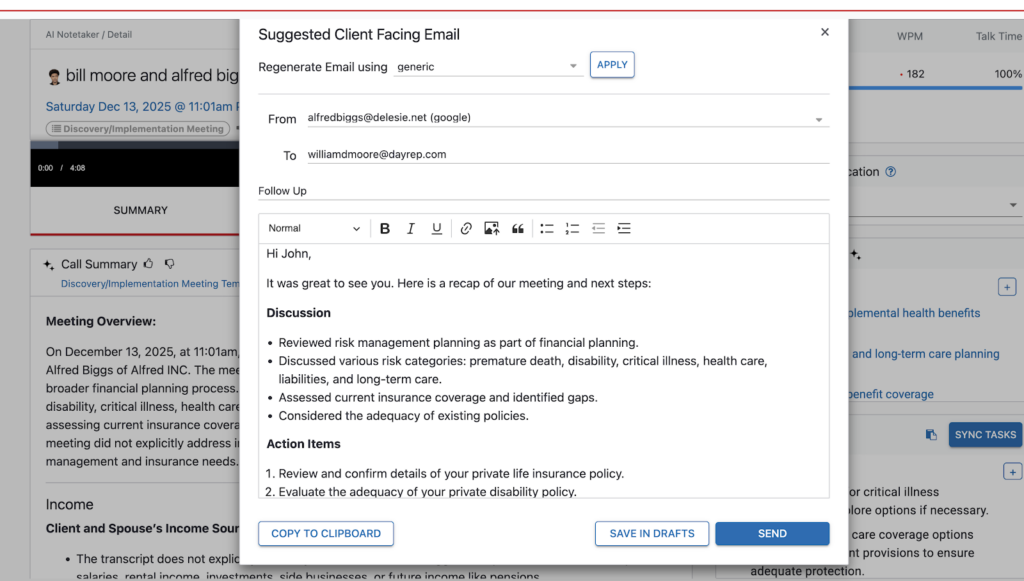The width and height of the screenshot is (1024, 581).
Task: Insert a hyperlink into the email
Action: (x=466, y=229)
